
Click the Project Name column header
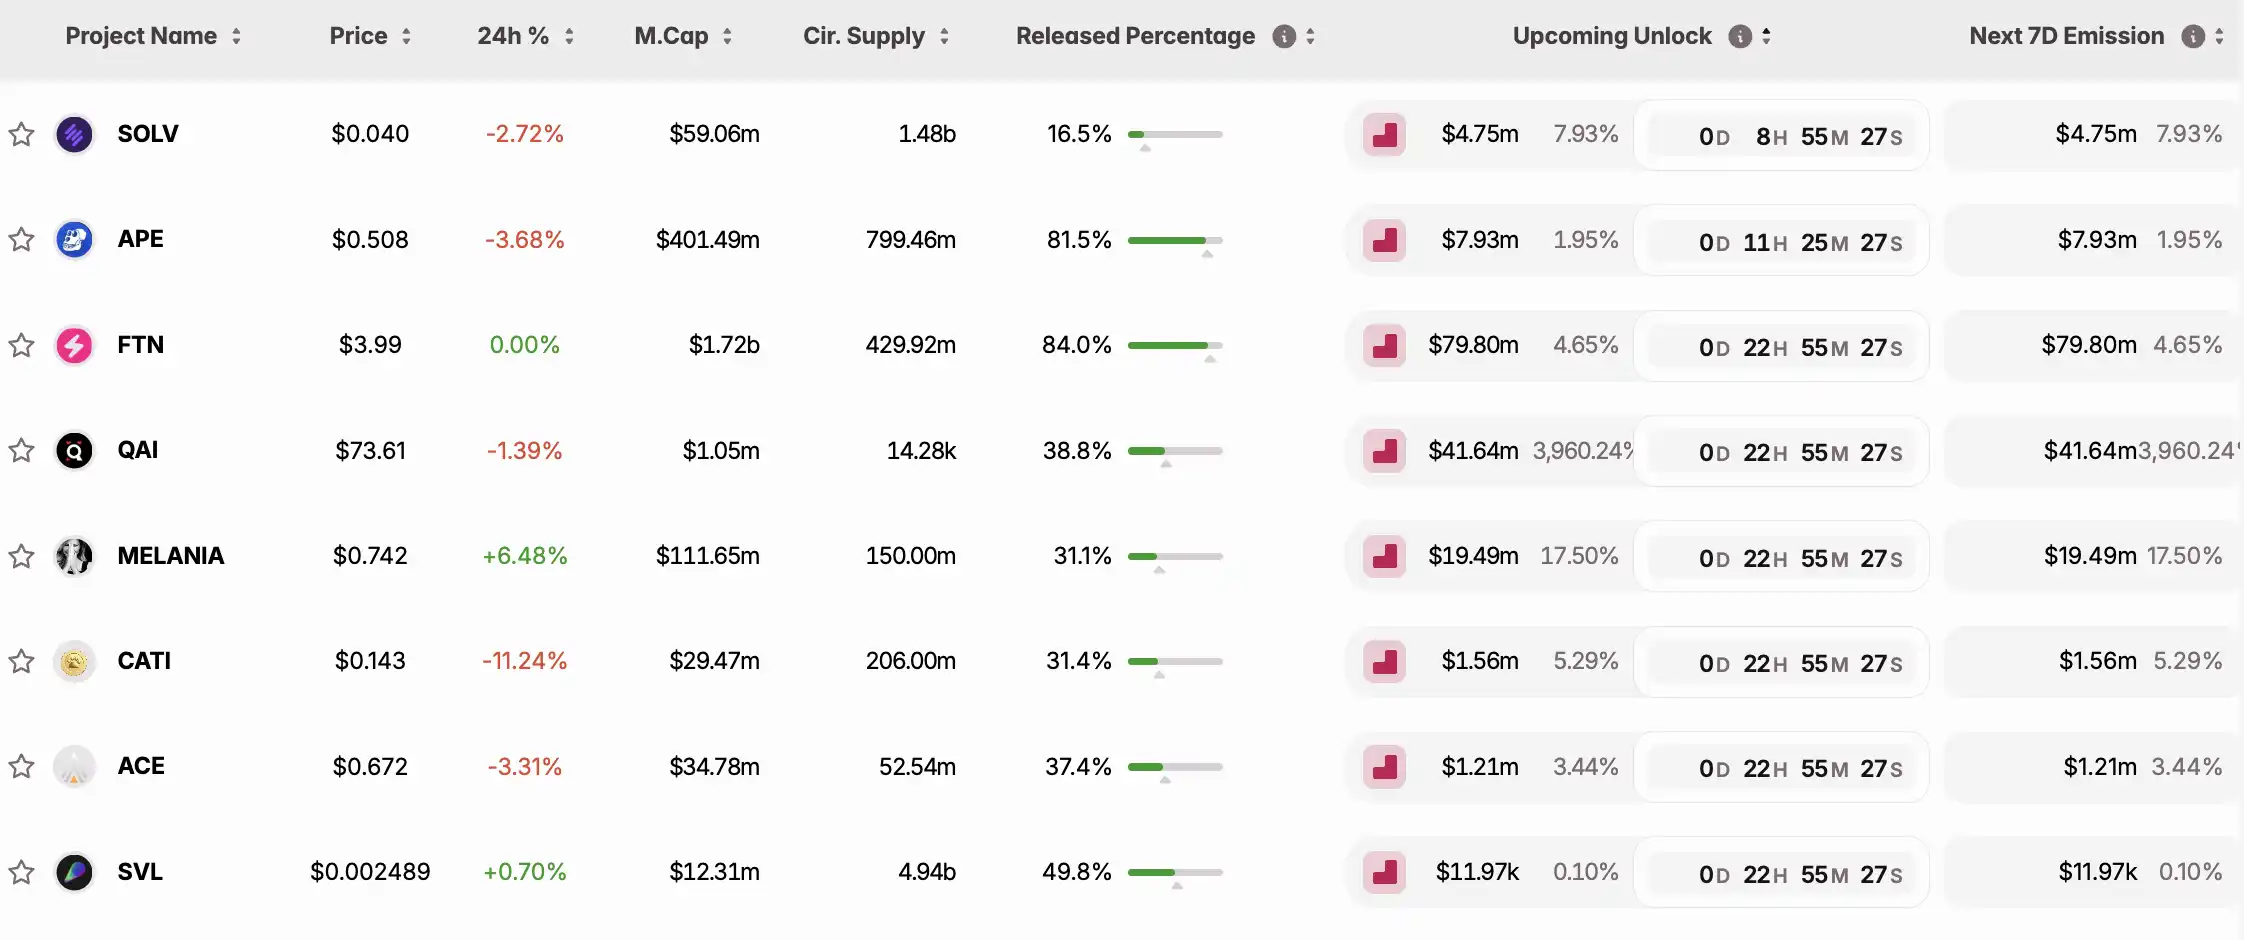(141, 37)
